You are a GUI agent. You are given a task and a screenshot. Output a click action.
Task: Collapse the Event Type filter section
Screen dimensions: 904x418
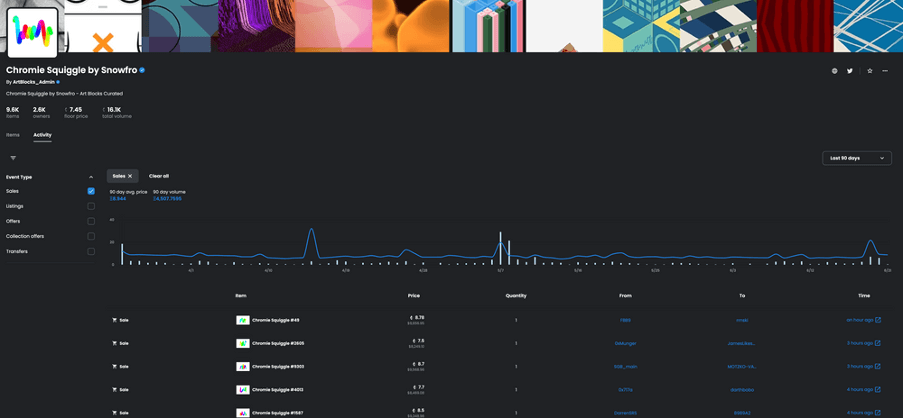(91, 178)
